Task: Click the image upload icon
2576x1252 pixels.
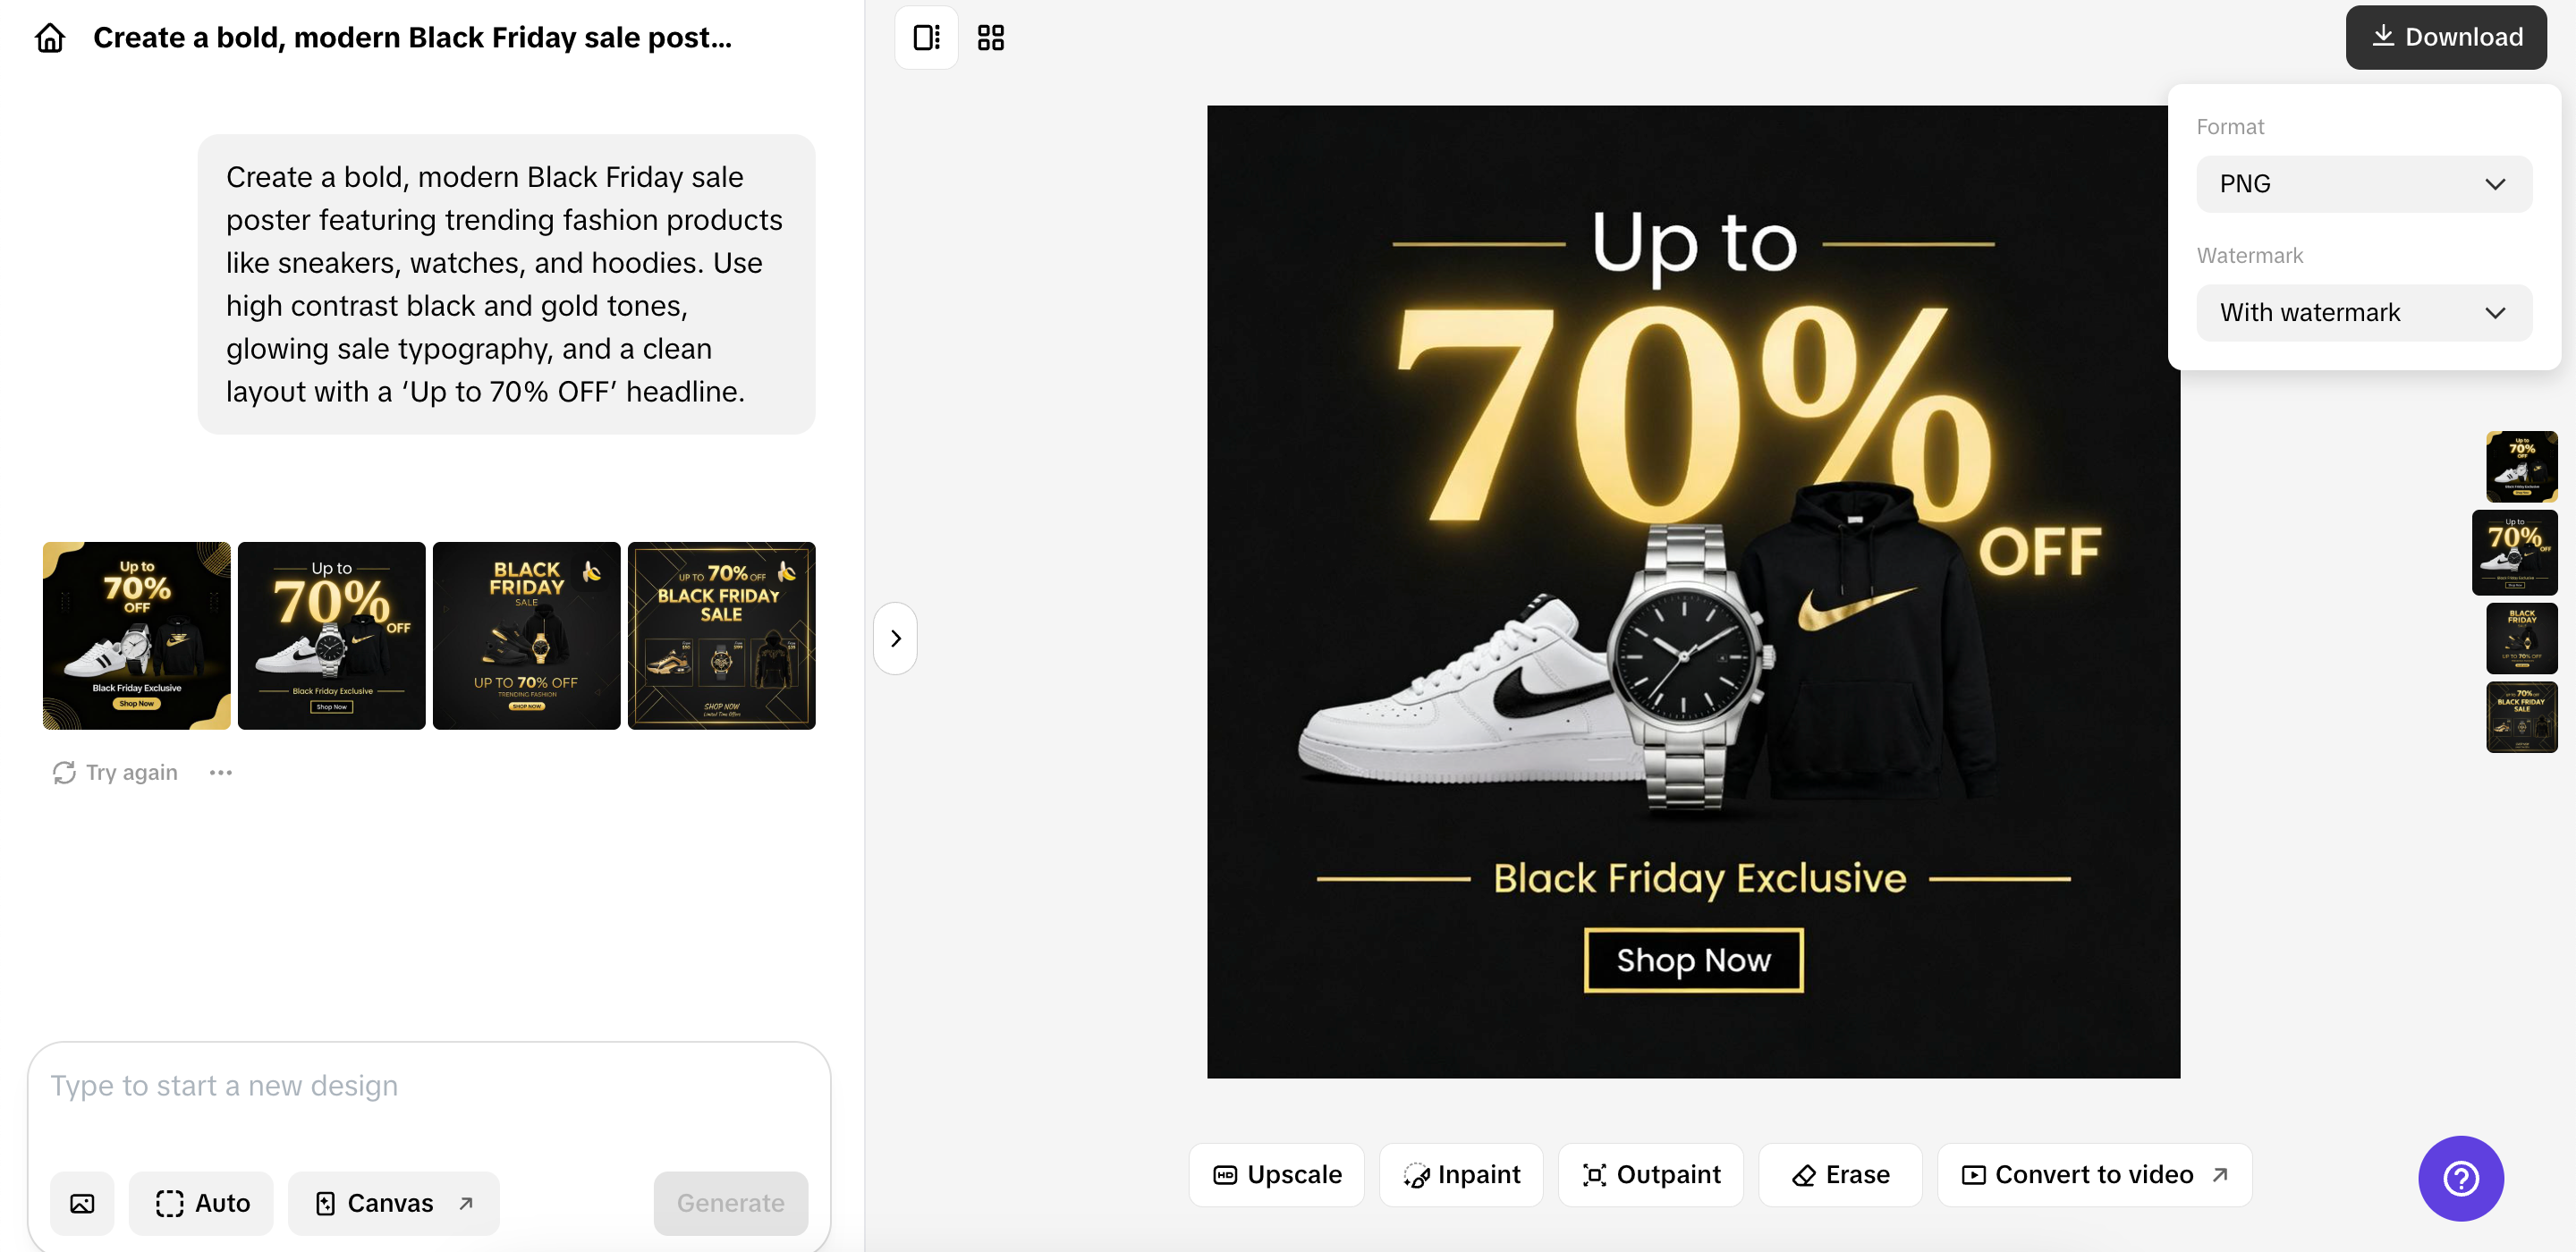Action: (82, 1203)
